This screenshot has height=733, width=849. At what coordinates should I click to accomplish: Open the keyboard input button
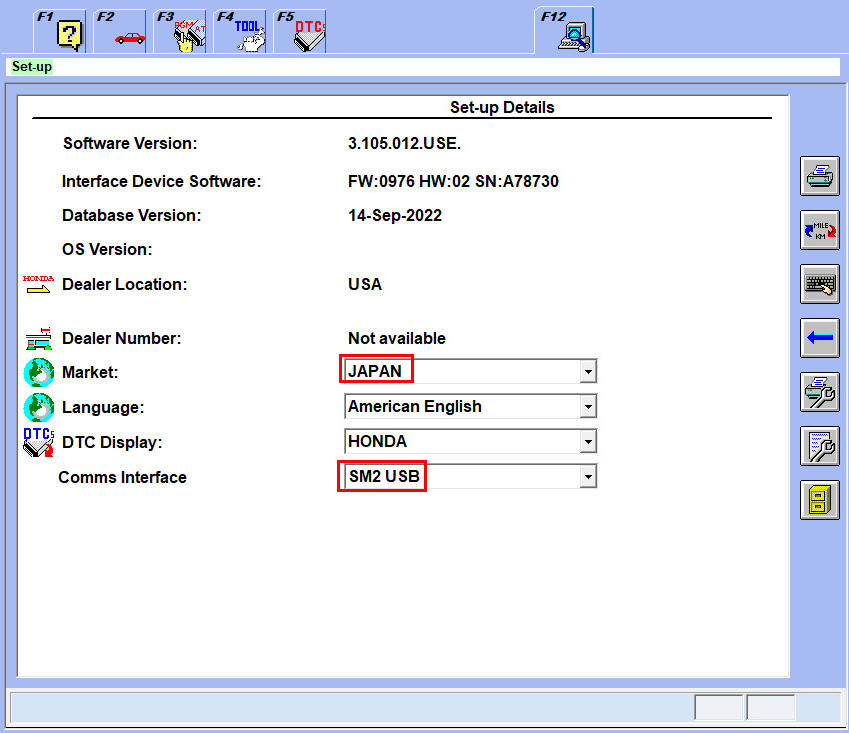820,284
